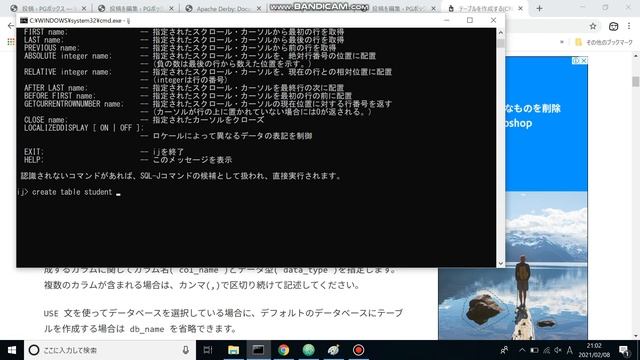Close the active テーブルを作成する tab

click(x=520, y=8)
